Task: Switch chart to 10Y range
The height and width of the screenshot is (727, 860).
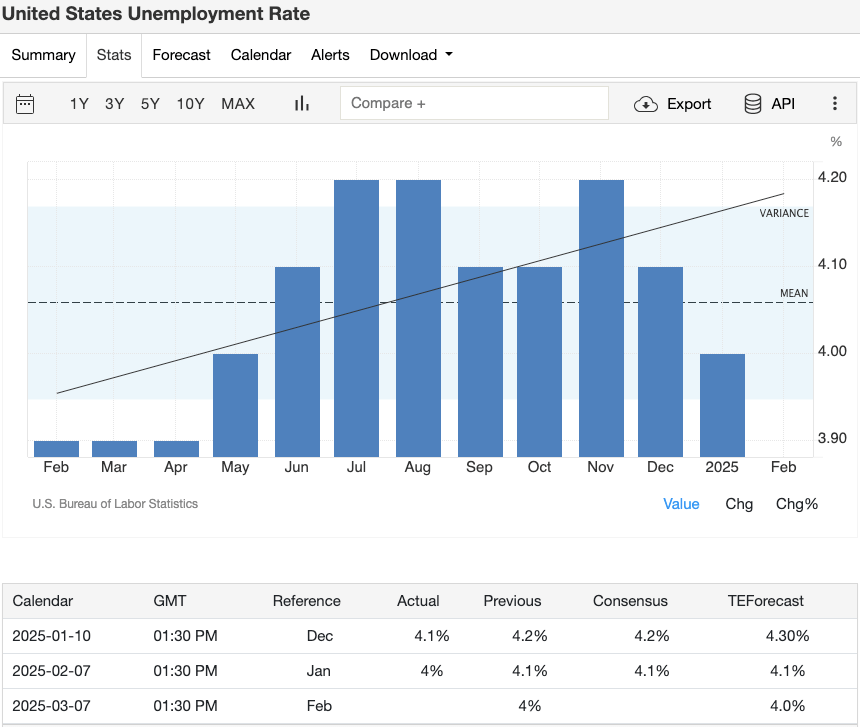Action: pyautogui.click(x=190, y=103)
